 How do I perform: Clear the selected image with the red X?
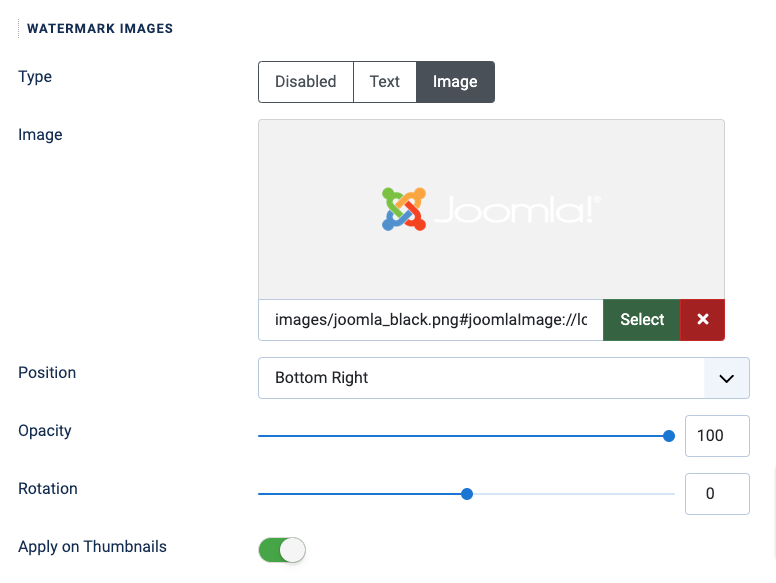click(703, 320)
